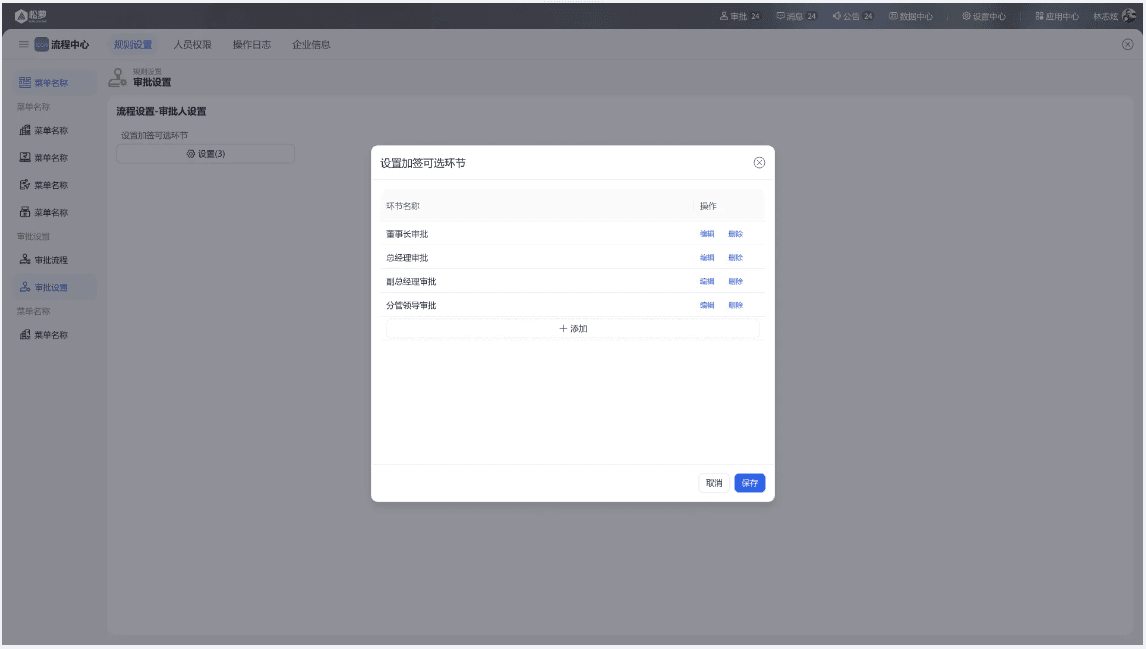Select the highlighted top 菜单名称 sidebar item
Viewport: 1146px width, 649px height.
coord(53,83)
